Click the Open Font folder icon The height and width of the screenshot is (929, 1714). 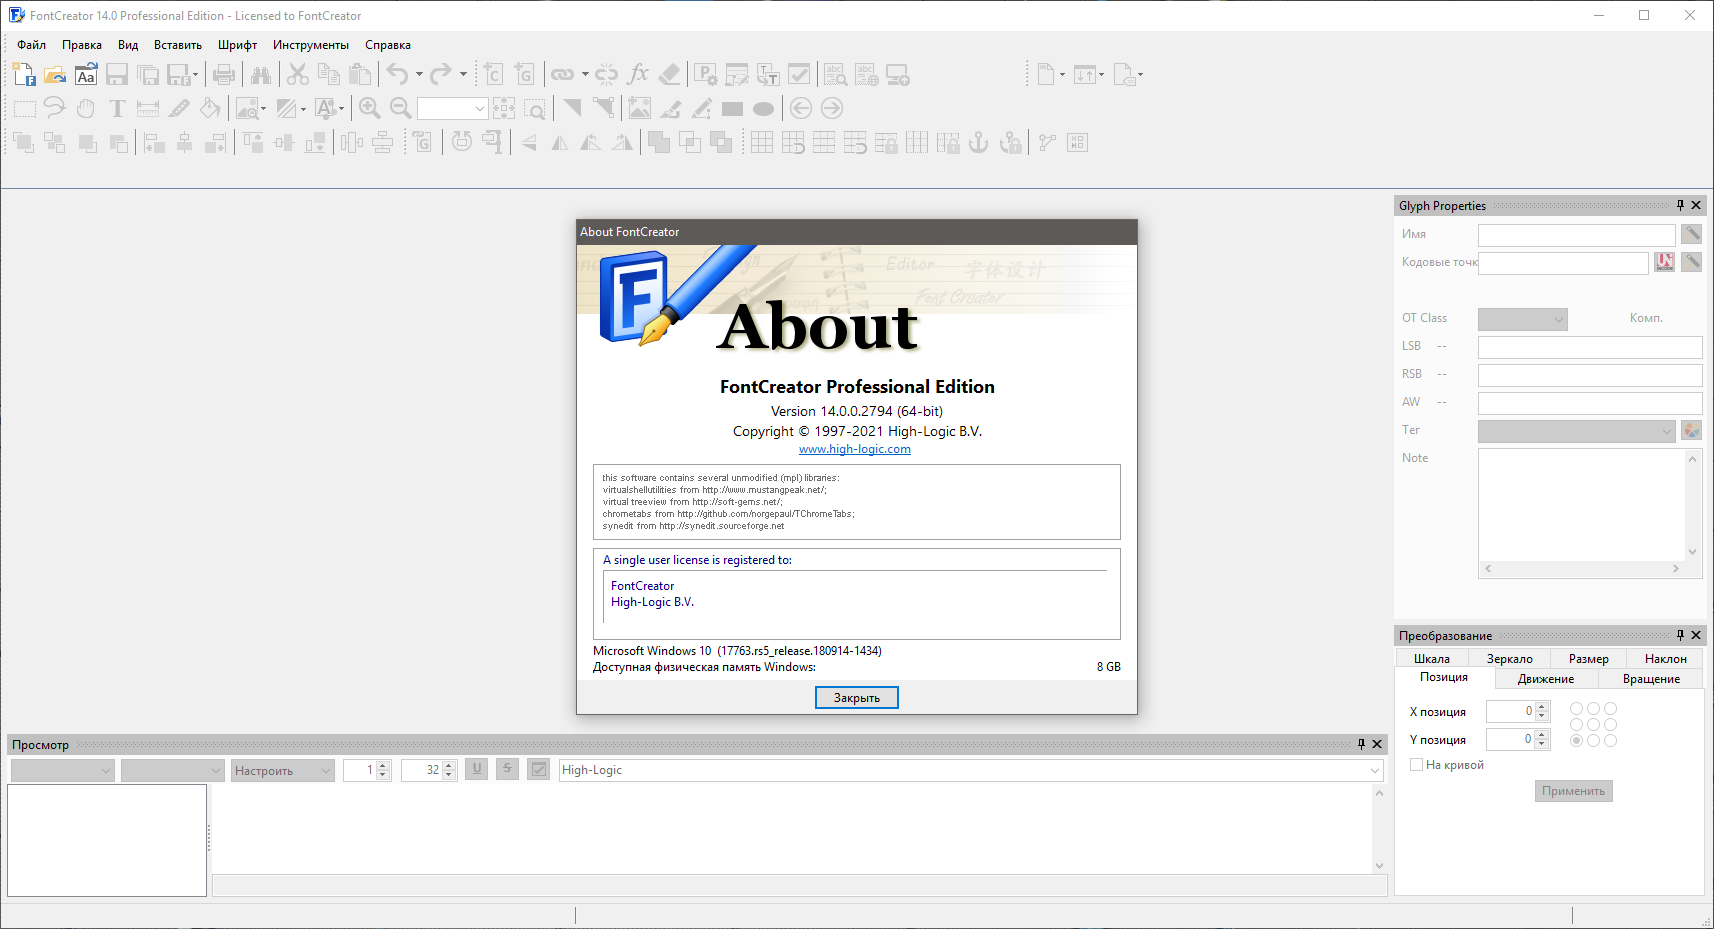click(55, 74)
